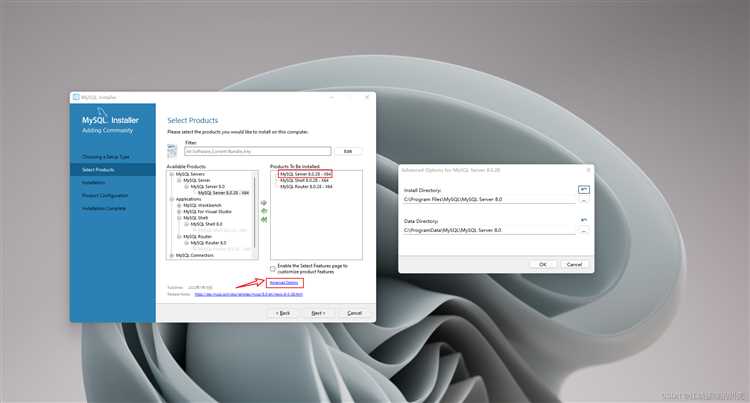Viewport: 750px width, 403px height.
Task: Add selected product with the right green arrow
Action: pos(264,203)
